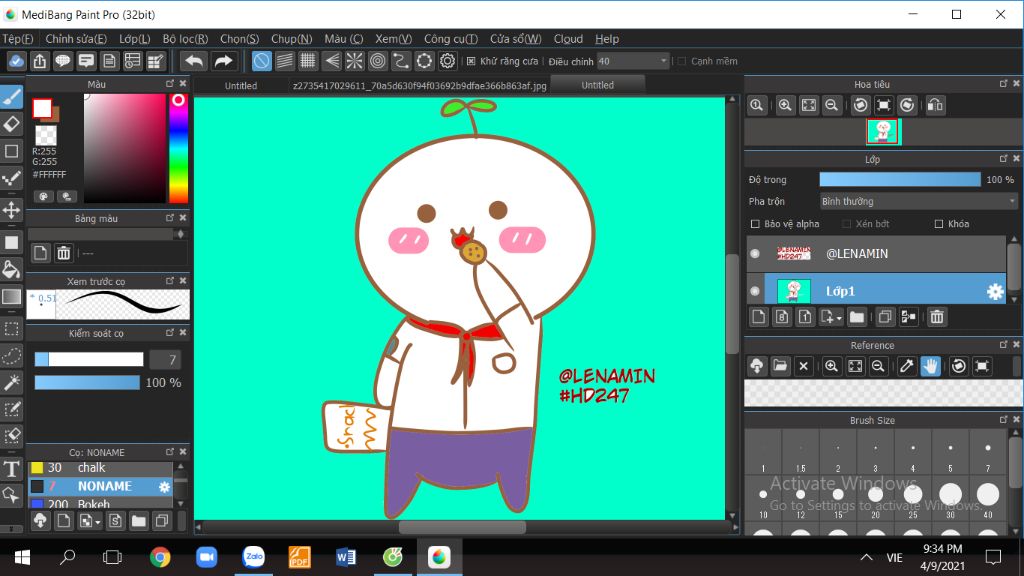1024x576 pixels.
Task: Select the Brush tool in left toolbar
Action: click(x=12, y=97)
